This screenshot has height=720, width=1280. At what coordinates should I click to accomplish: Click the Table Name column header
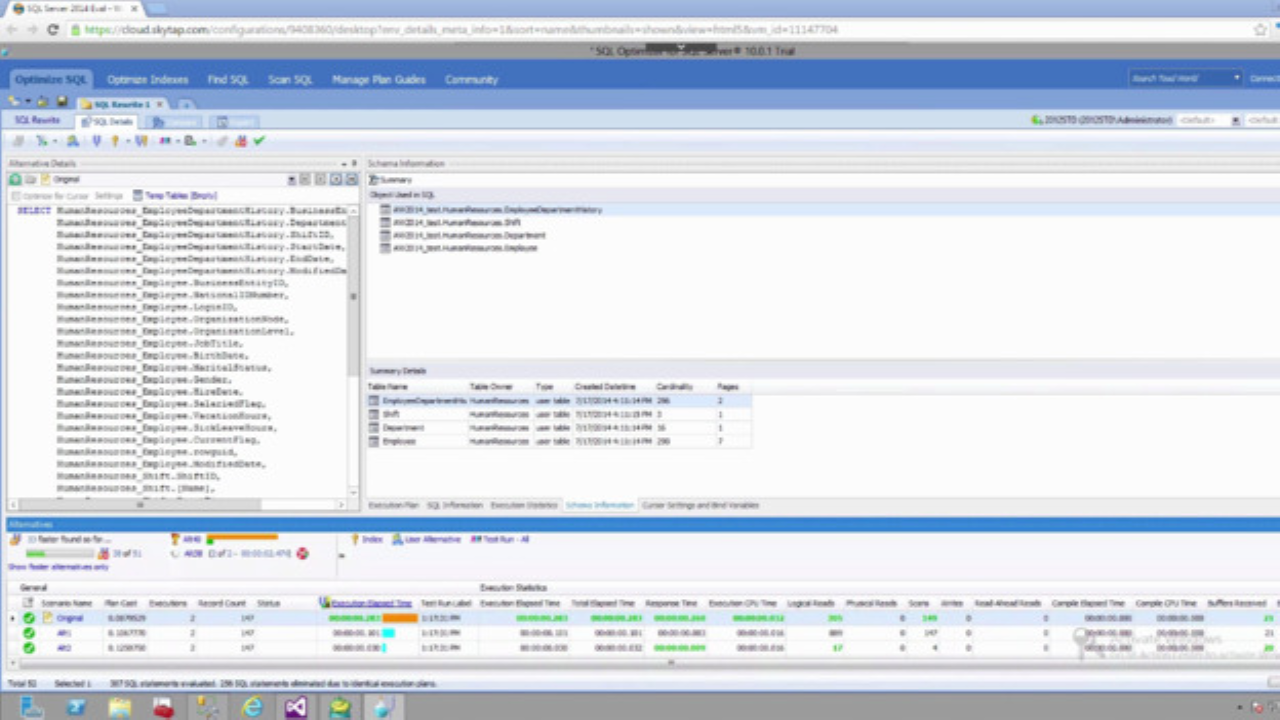[388, 386]
